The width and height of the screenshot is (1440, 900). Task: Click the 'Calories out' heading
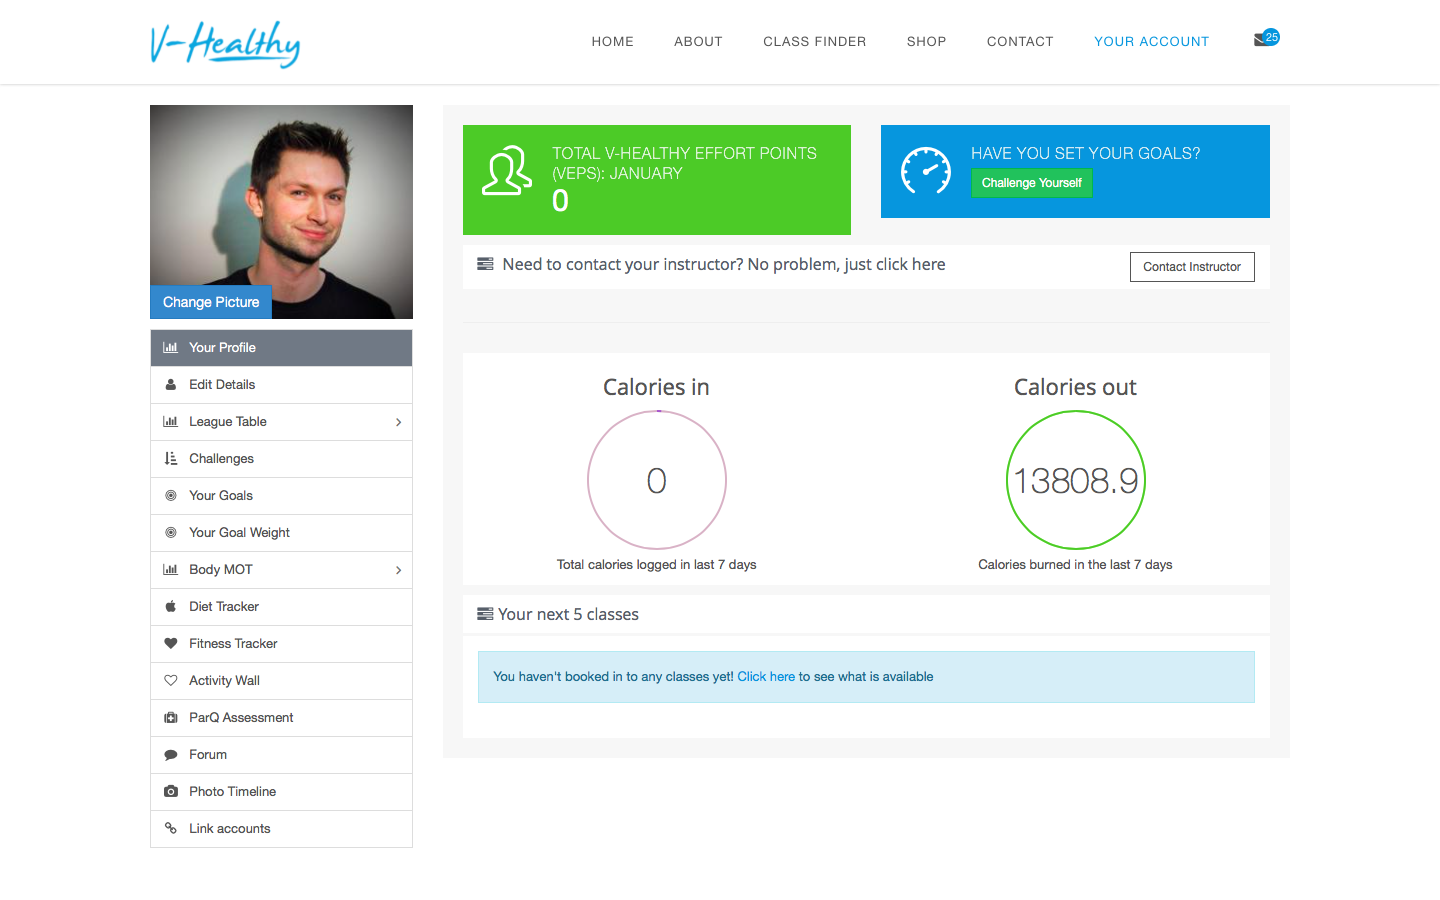(x=1075, y=387)
